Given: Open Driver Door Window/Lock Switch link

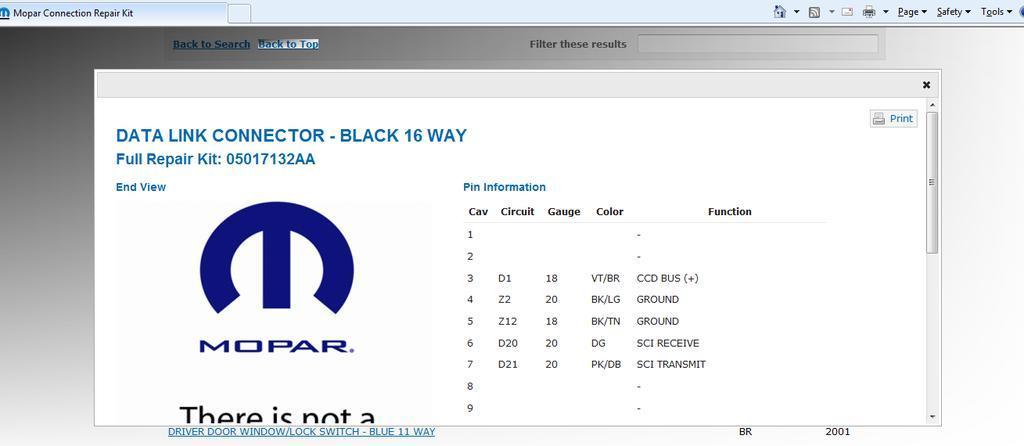Looking at the screenshot, I should (302, 432).
